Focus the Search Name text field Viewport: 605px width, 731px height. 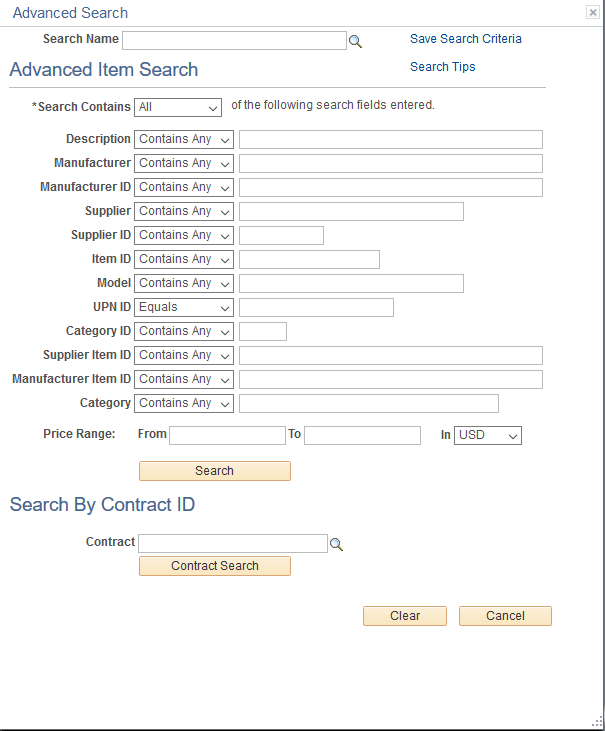(x=234, y=40)
